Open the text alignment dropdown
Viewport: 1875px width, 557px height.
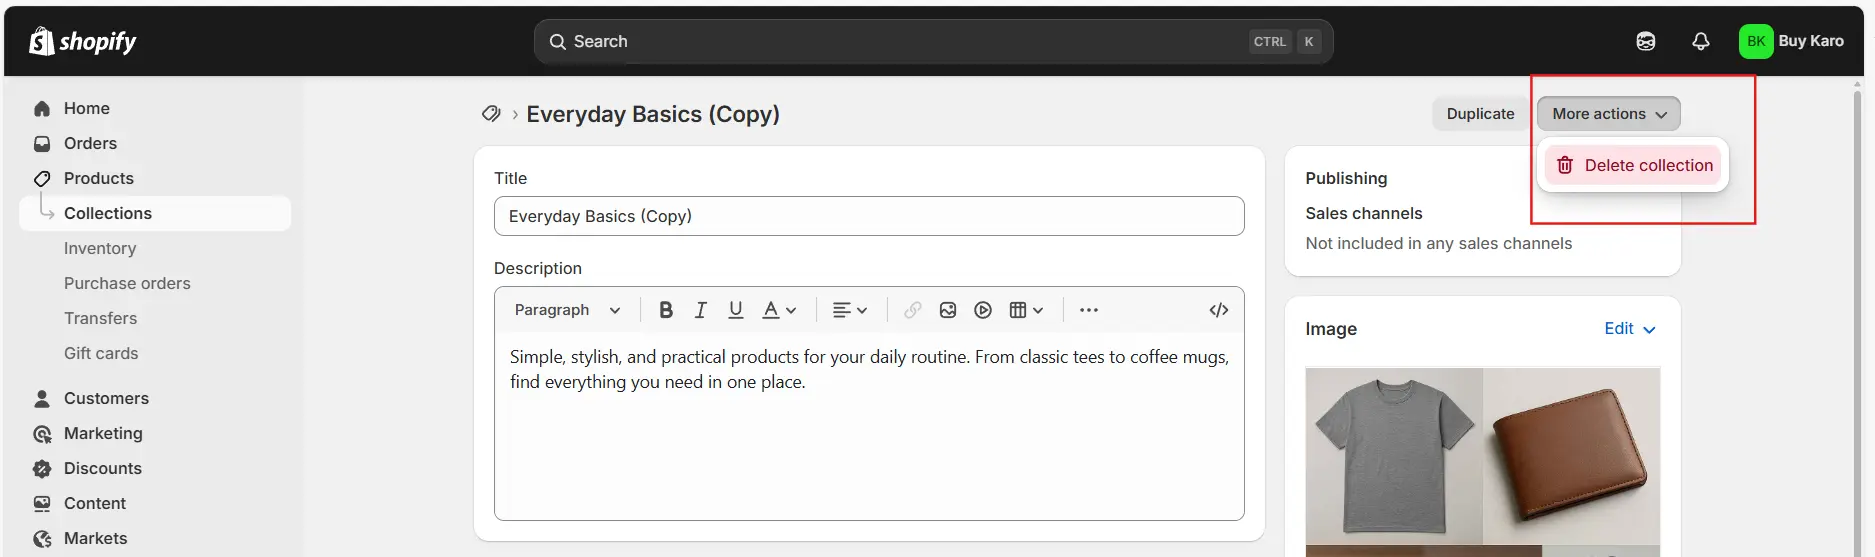(849, 310)
